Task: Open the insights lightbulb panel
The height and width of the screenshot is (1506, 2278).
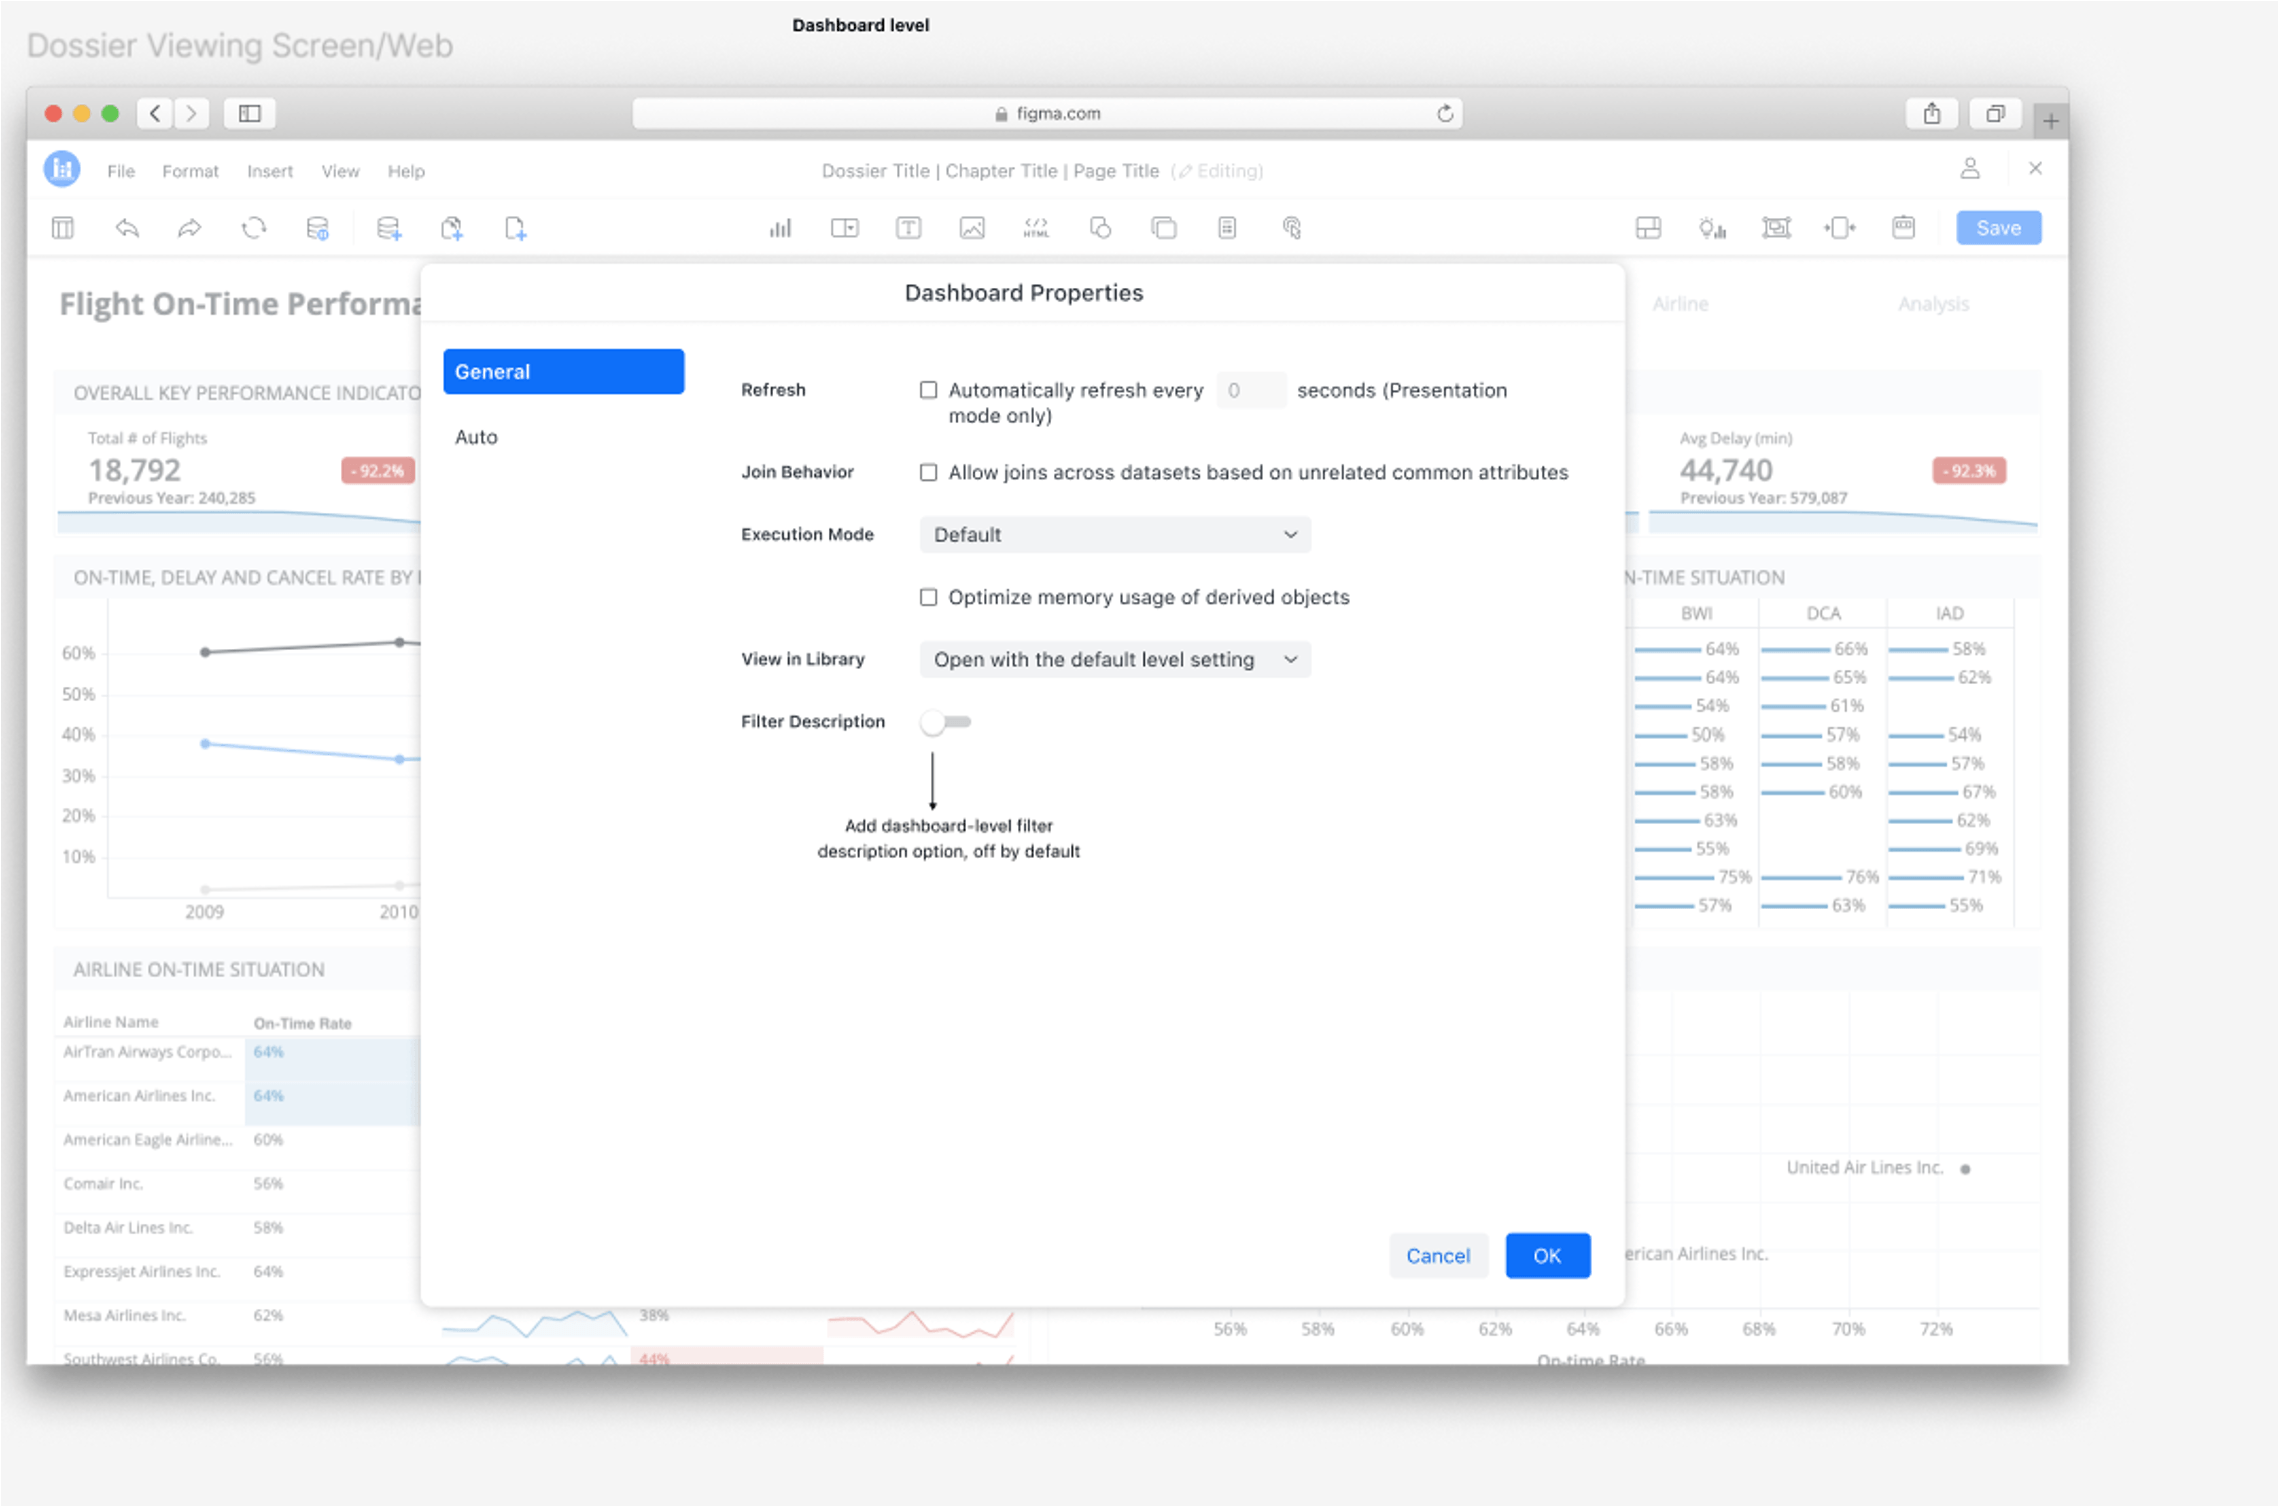Action: pyautogui.click(x=1713, y=228)
